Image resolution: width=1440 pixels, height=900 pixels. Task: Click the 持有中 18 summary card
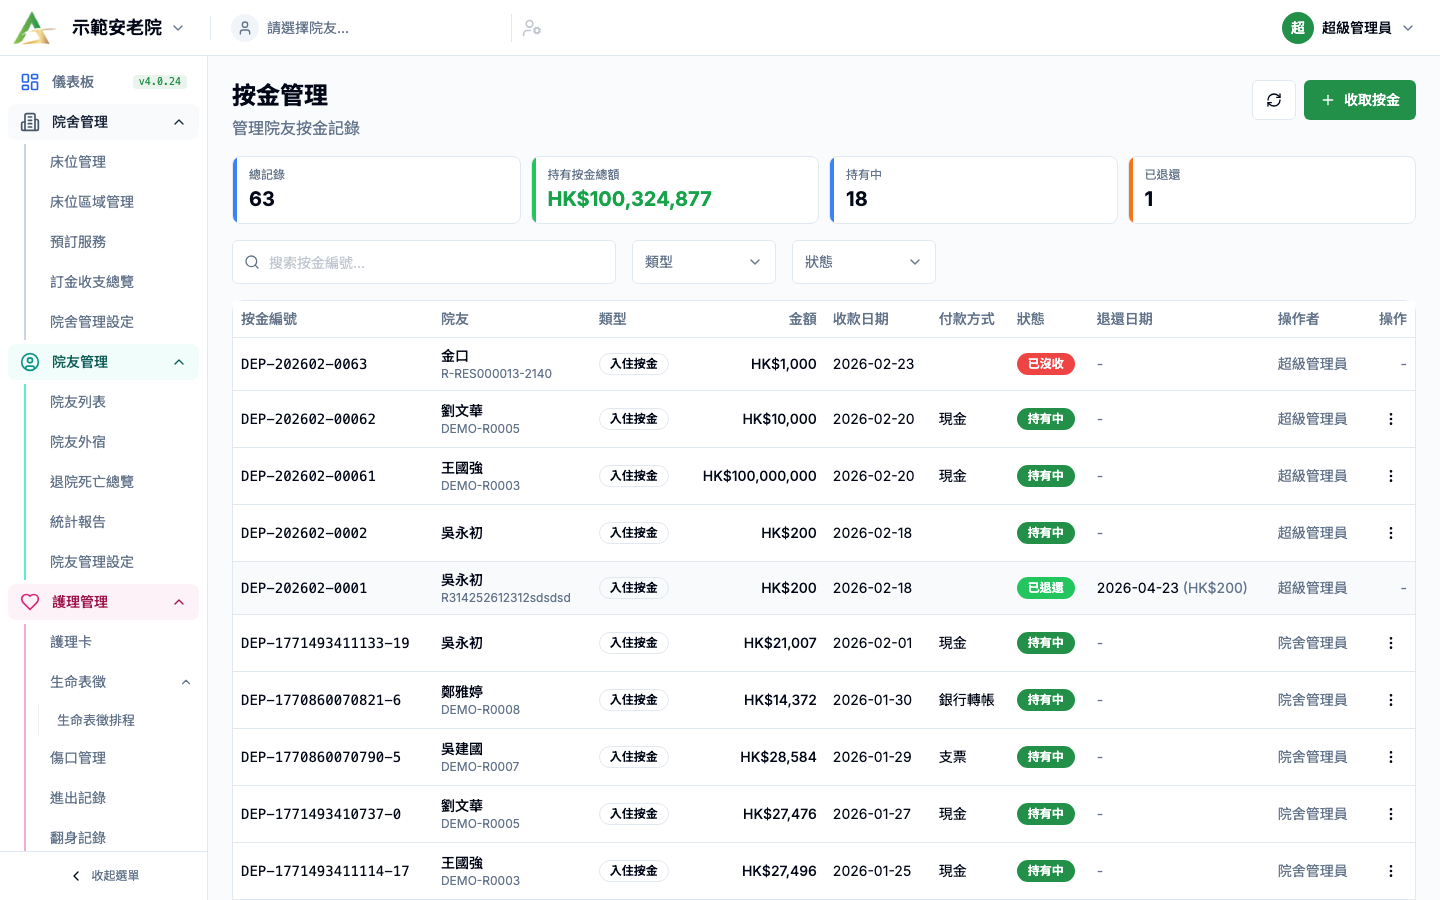(974, 190)
